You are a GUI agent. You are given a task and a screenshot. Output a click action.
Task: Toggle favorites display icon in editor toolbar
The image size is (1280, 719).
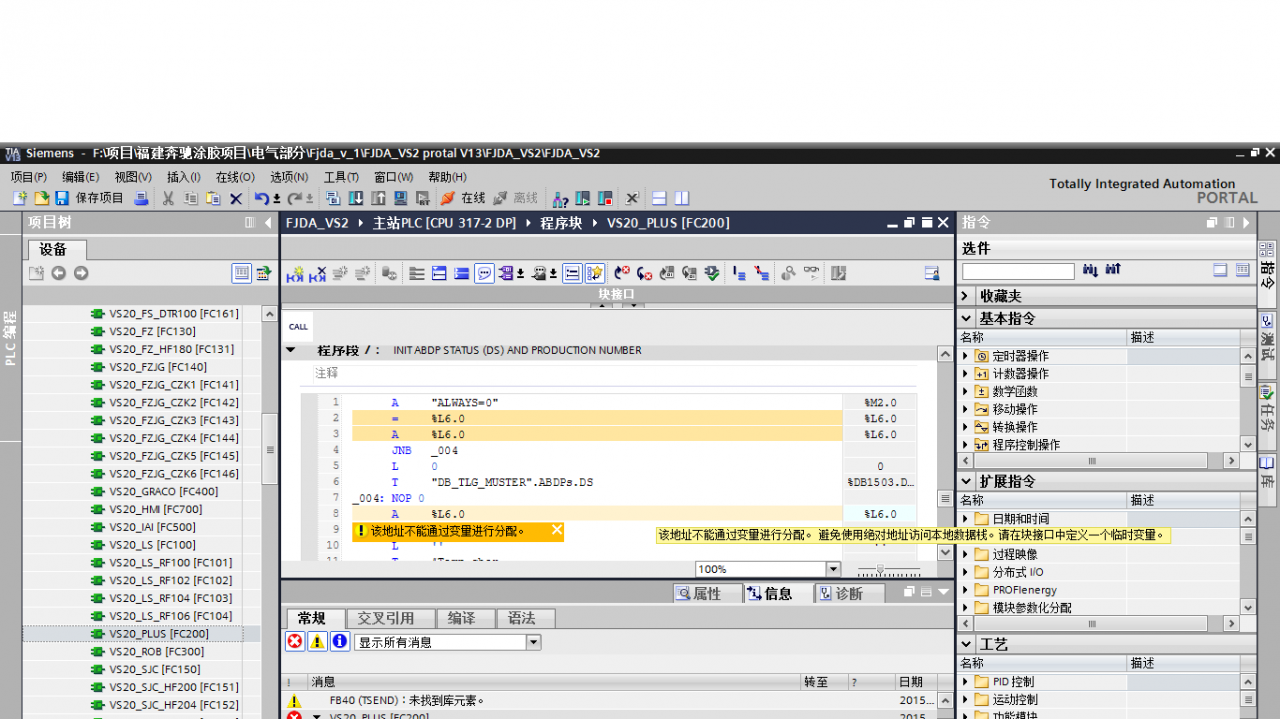click(594, 273)
